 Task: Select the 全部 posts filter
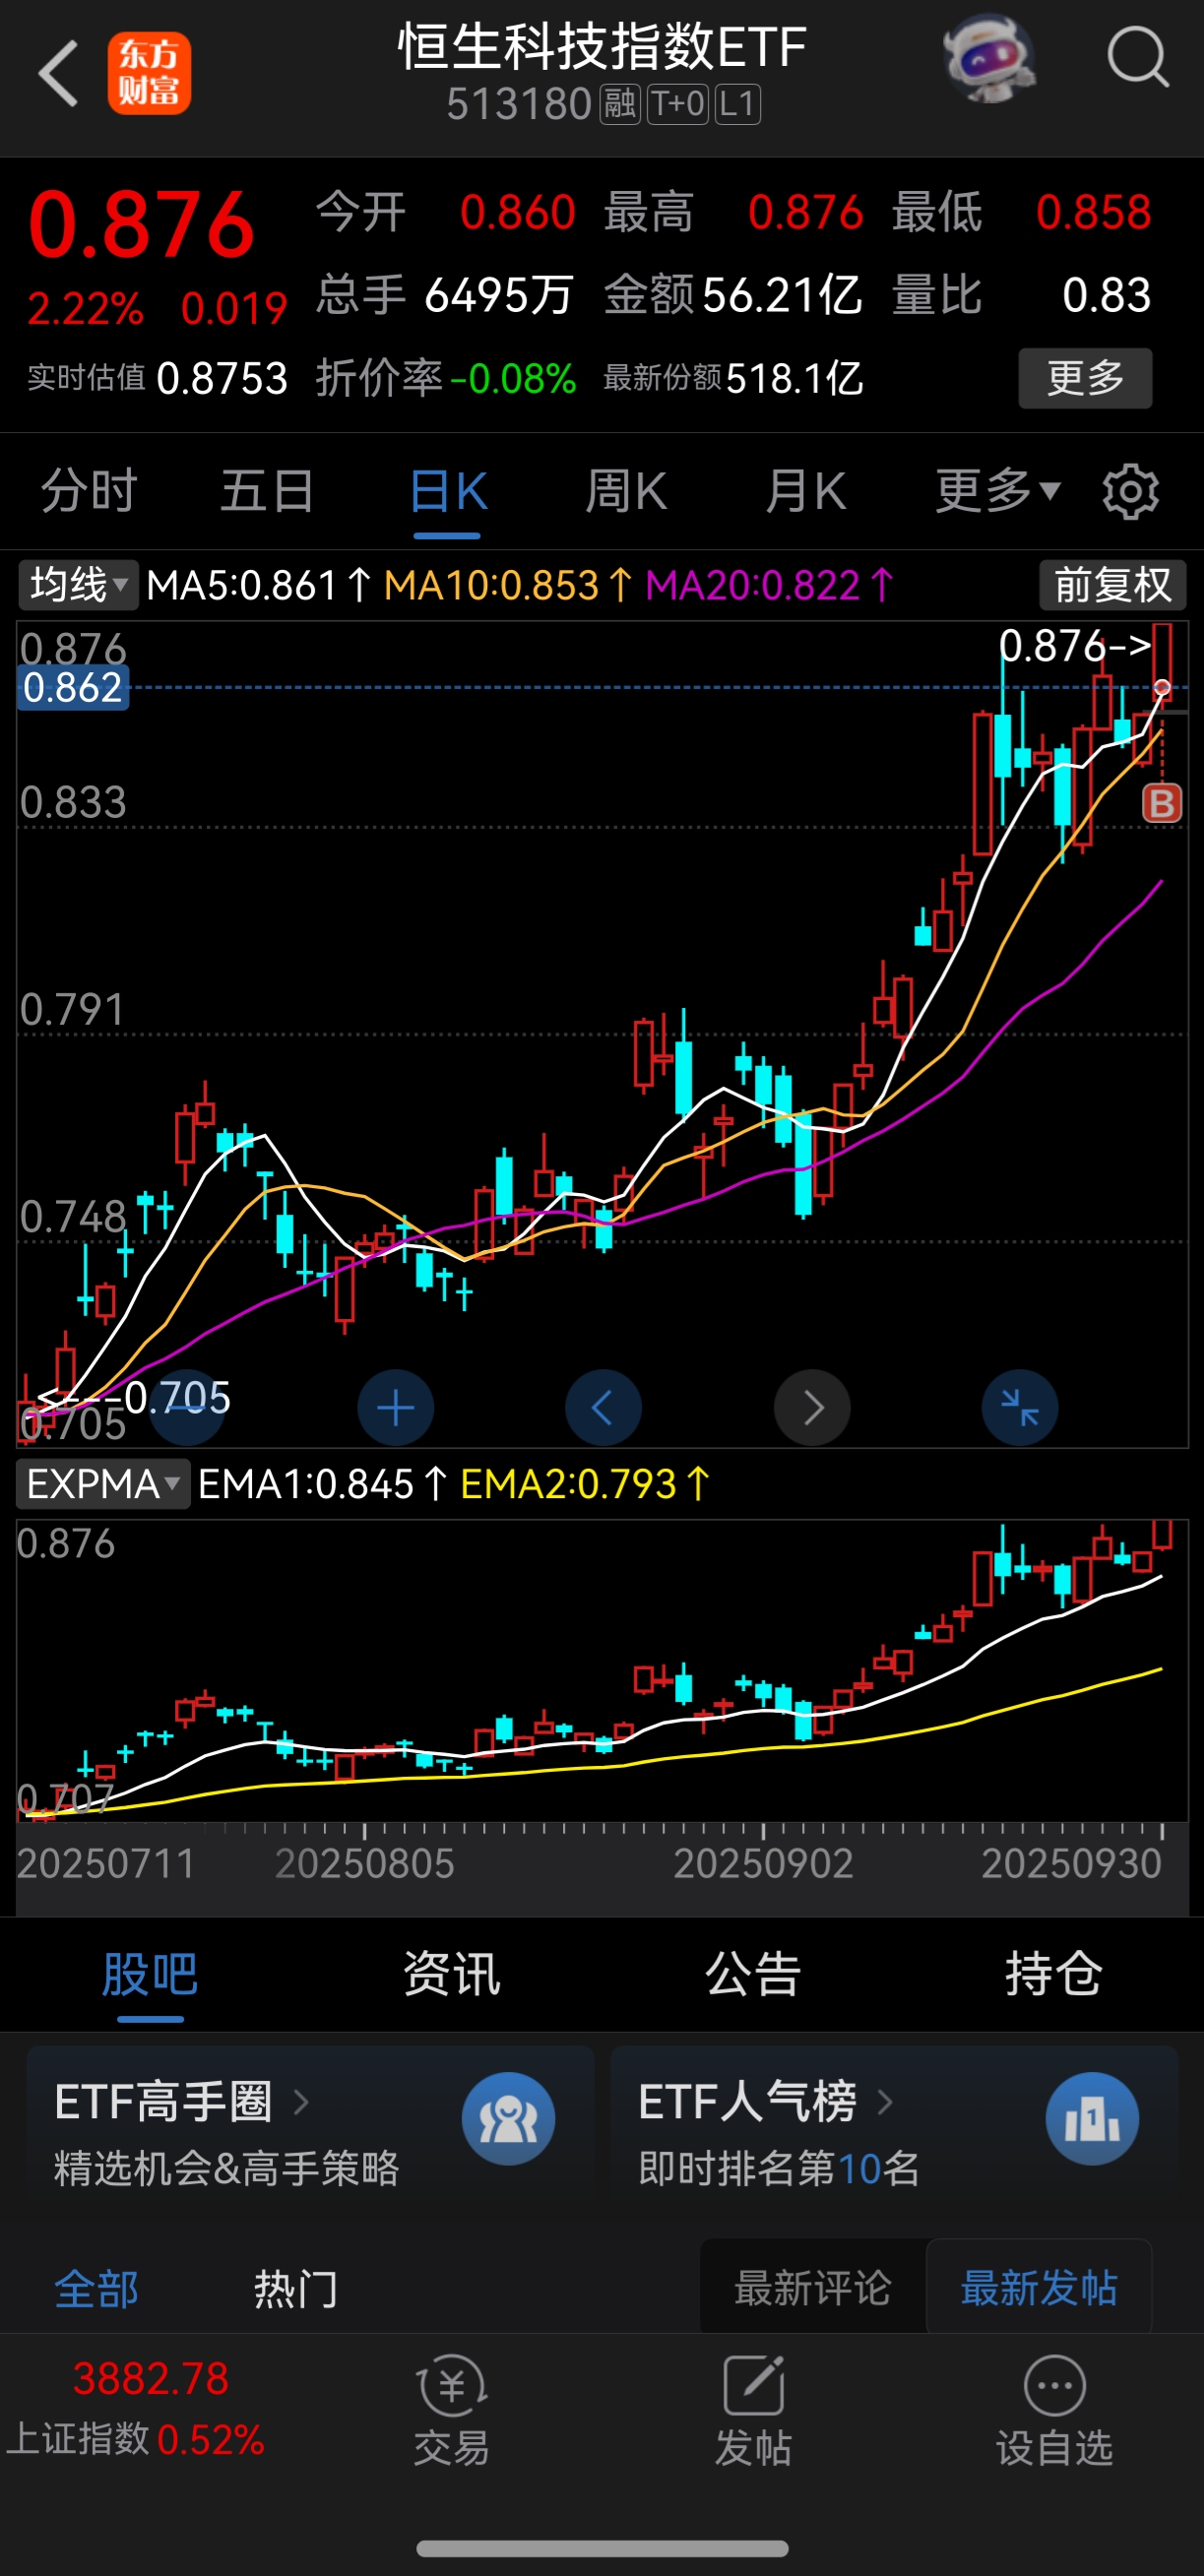(x=96, y=2289)
